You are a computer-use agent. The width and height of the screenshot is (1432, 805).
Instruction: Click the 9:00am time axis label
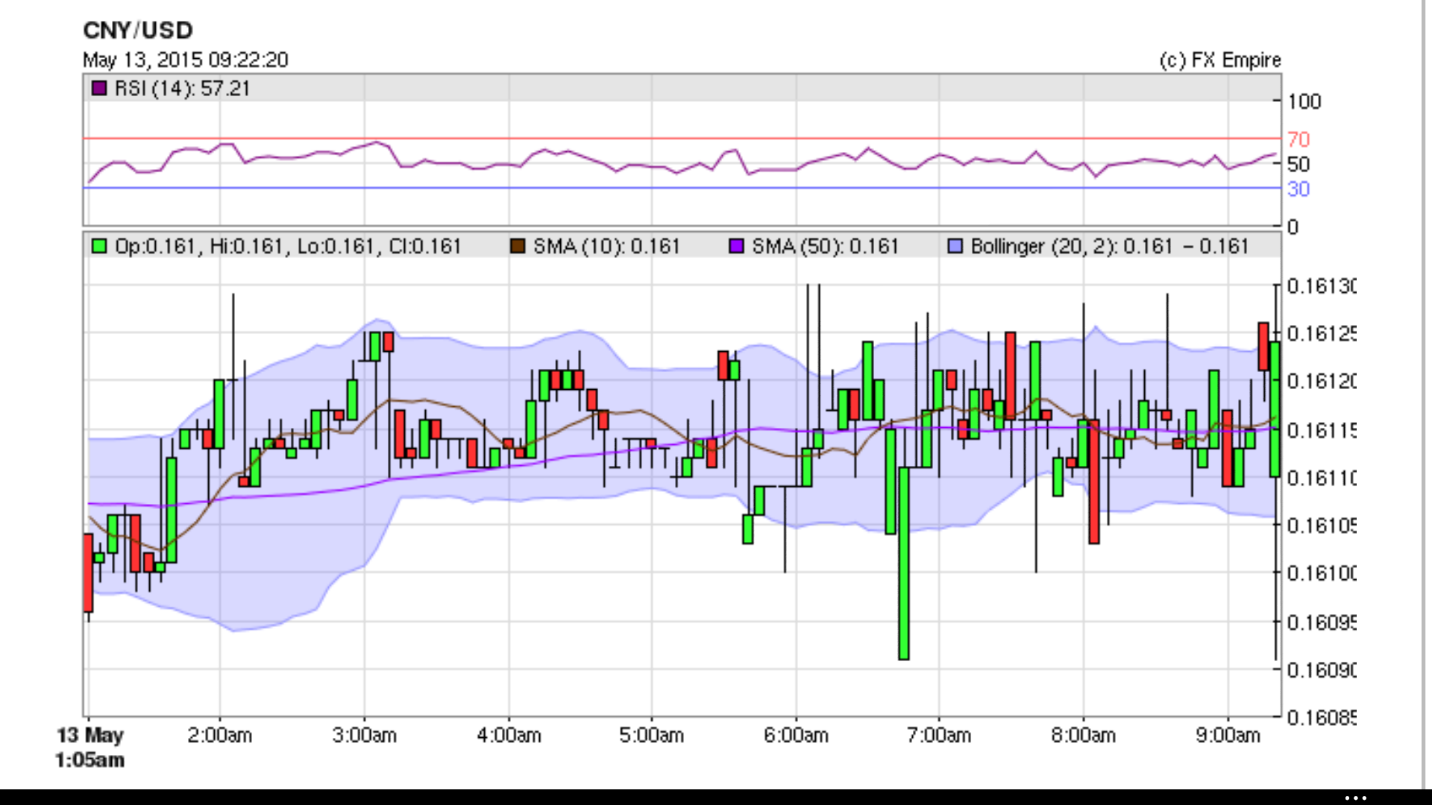1228,736
